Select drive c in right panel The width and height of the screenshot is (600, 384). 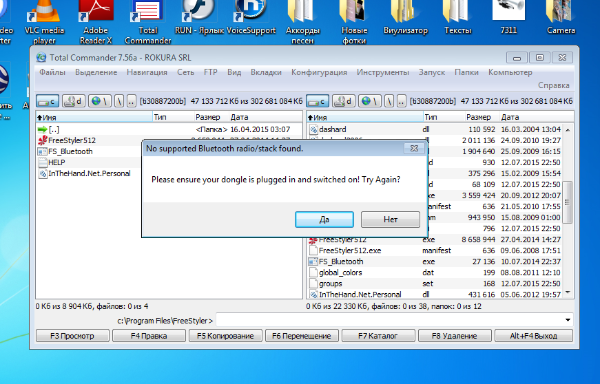click(x=318, y=101)
